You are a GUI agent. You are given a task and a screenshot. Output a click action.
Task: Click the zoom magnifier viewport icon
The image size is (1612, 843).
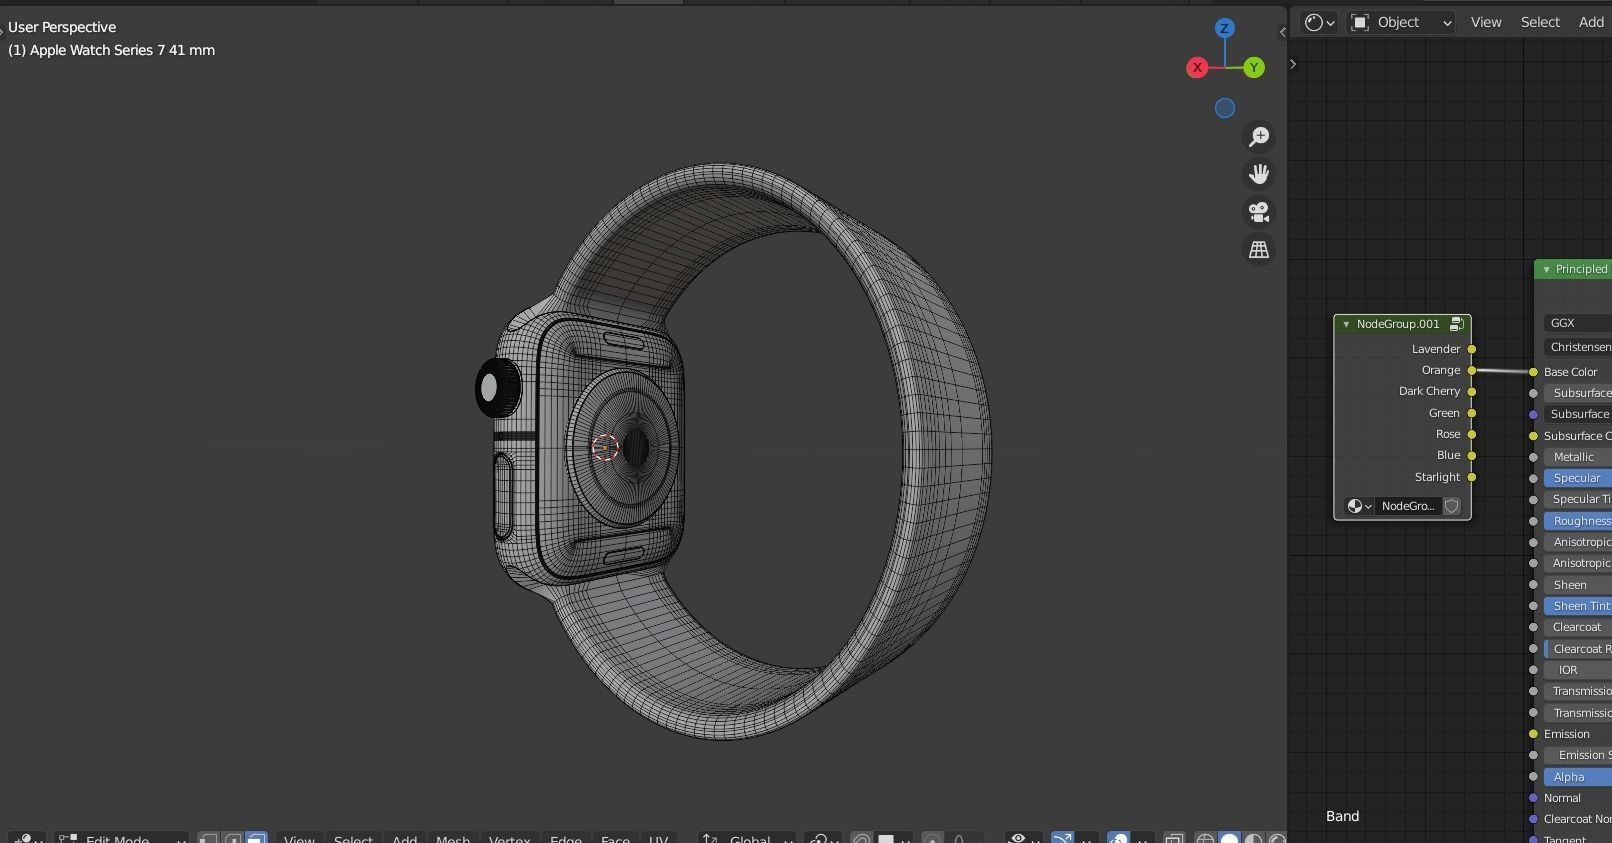point(1259,136)
